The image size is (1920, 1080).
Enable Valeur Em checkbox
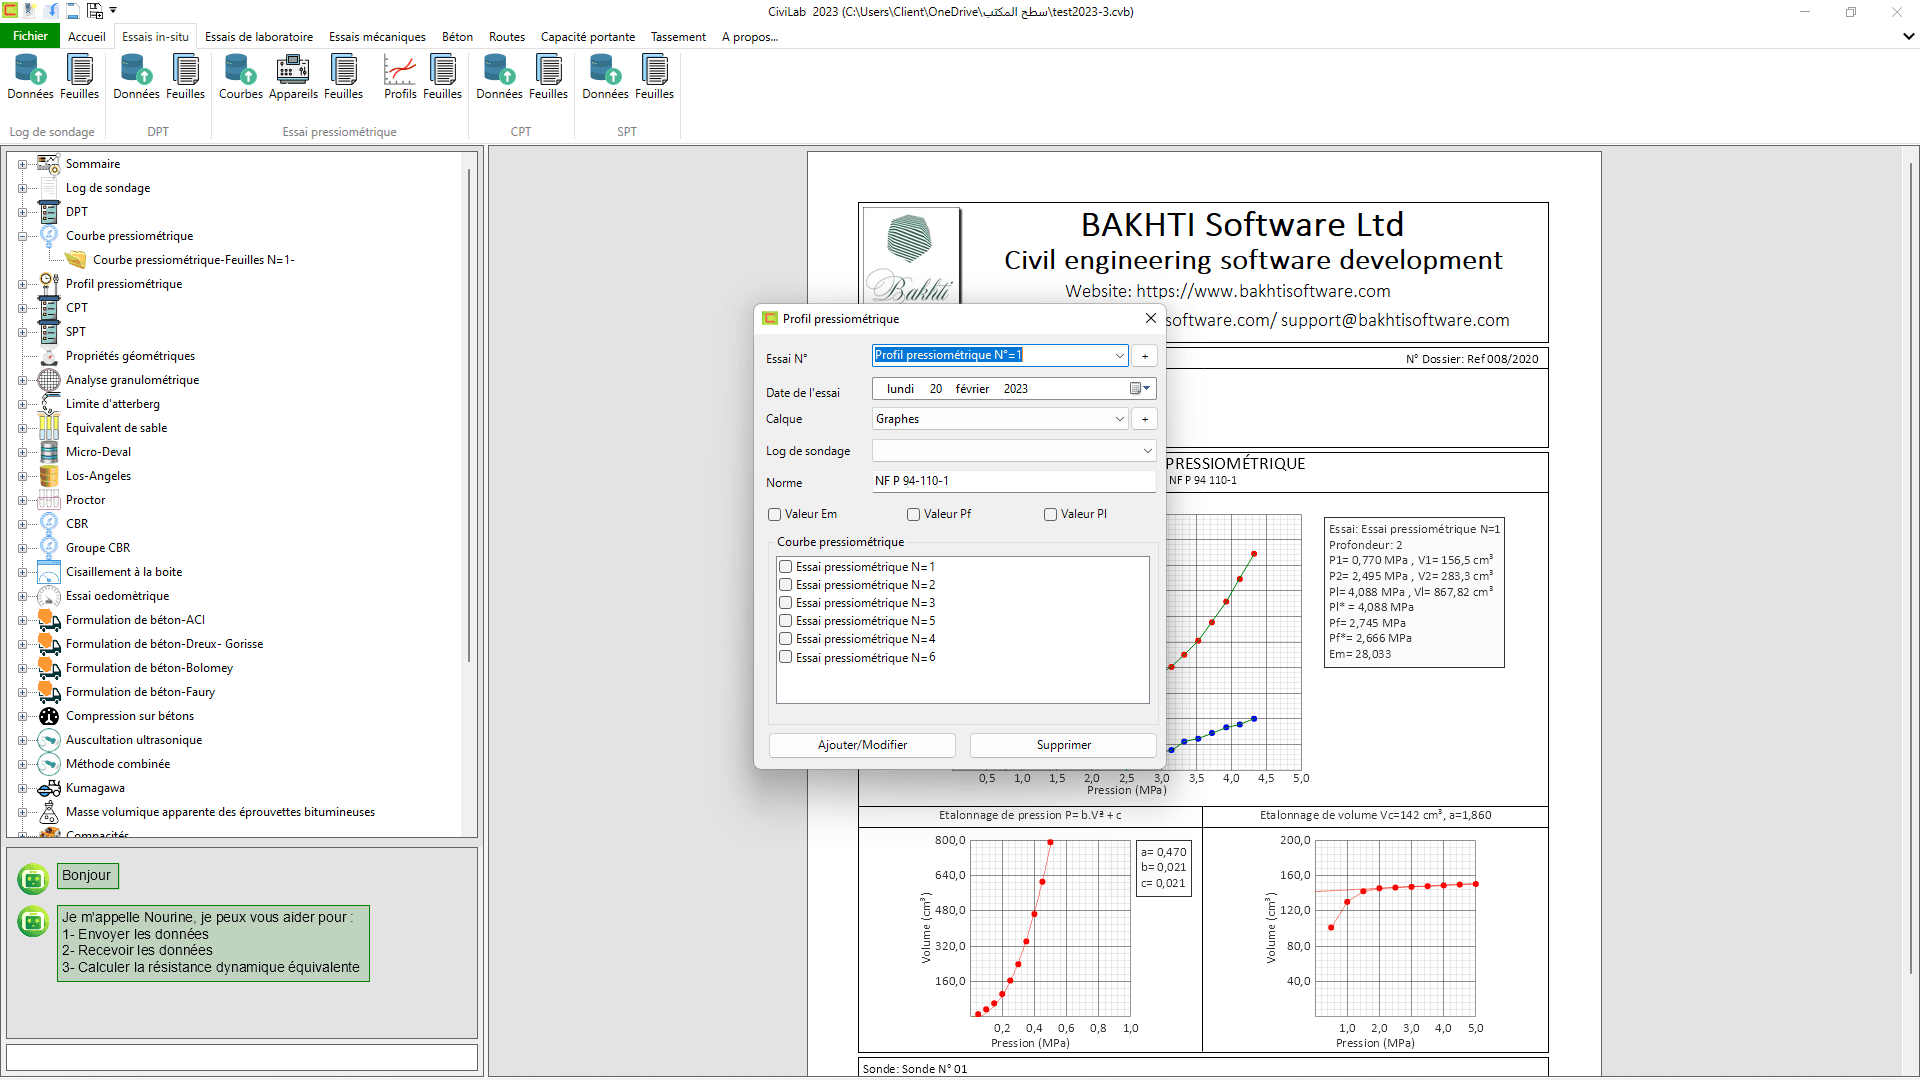click(774, 515)
